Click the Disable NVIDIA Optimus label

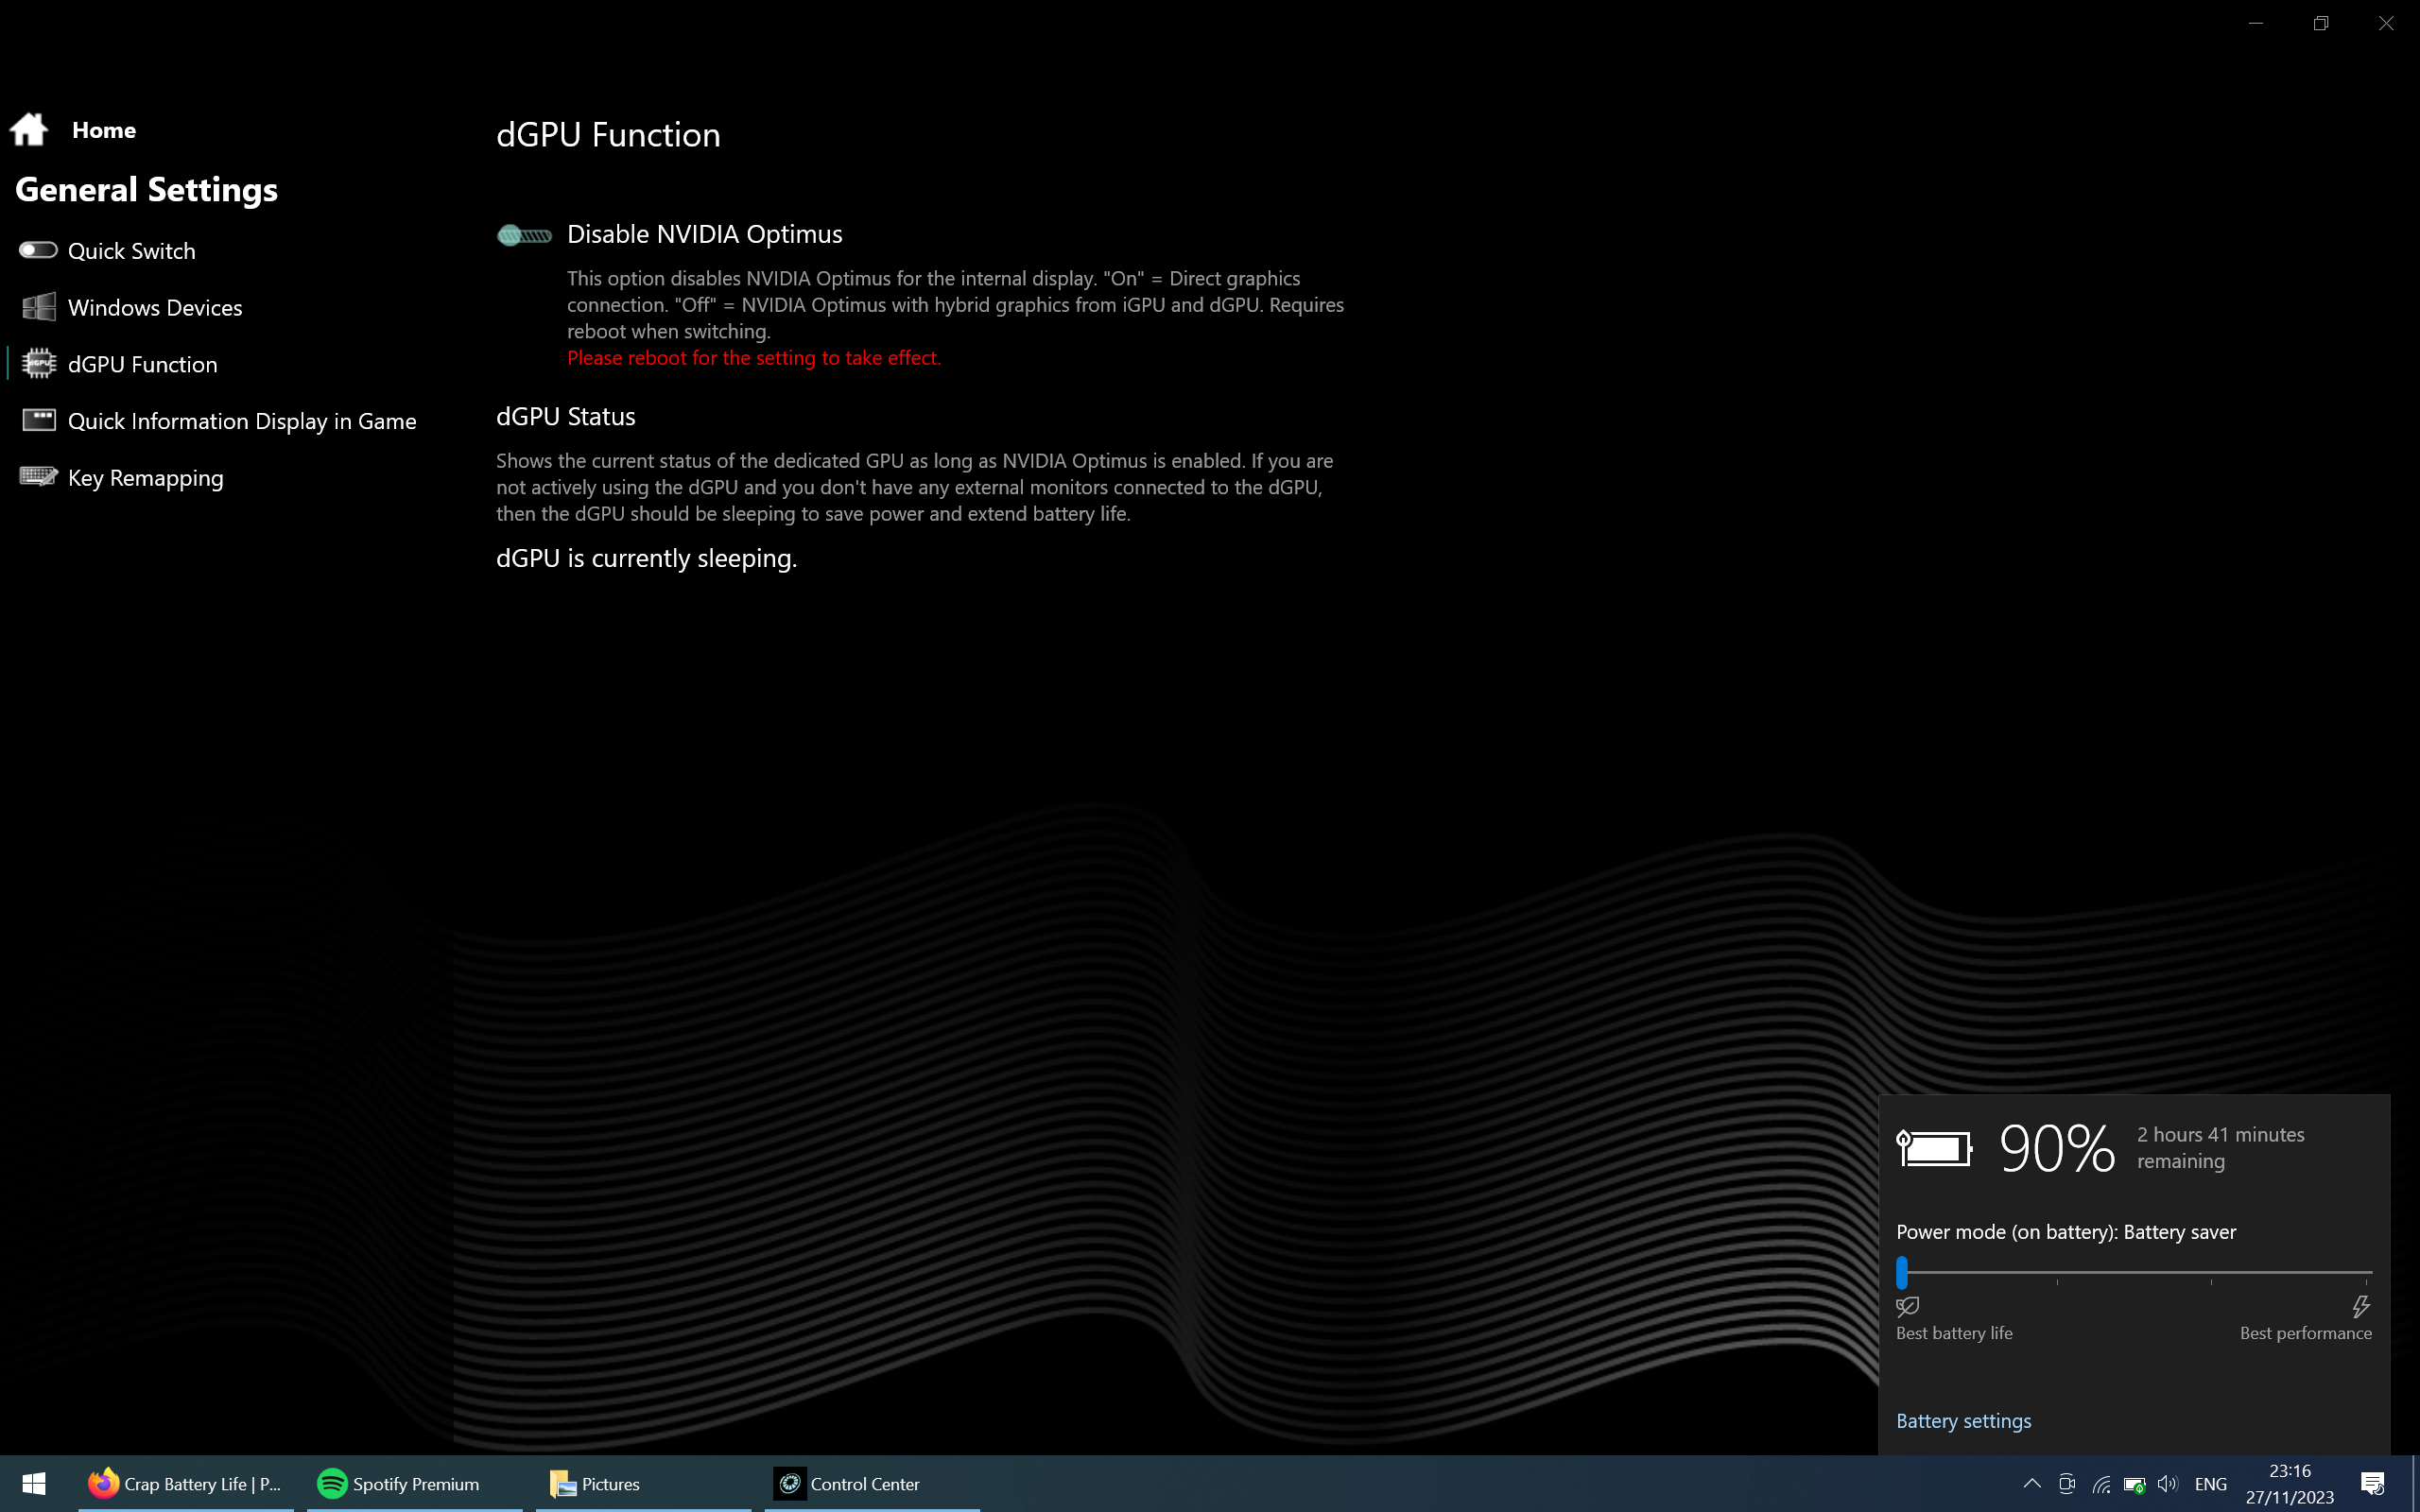pos(705,234)
